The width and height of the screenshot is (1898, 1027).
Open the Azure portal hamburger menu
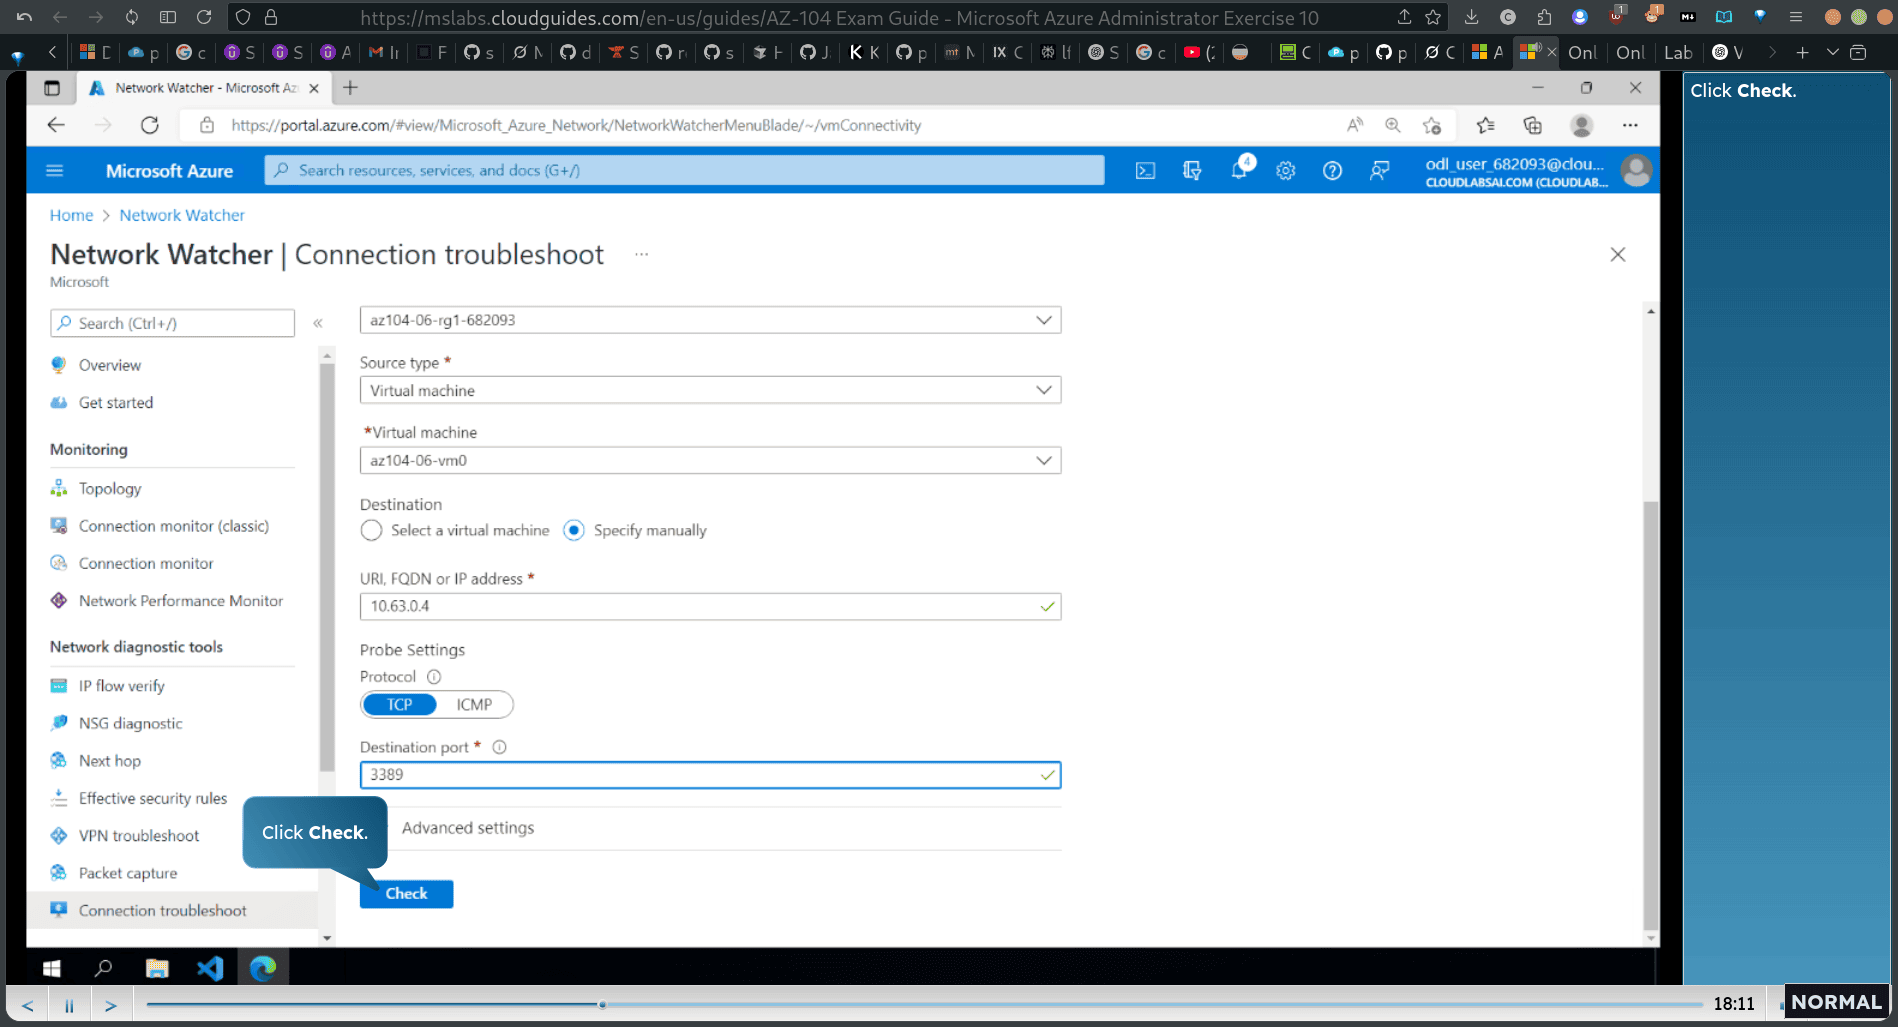tap(55, 170)
